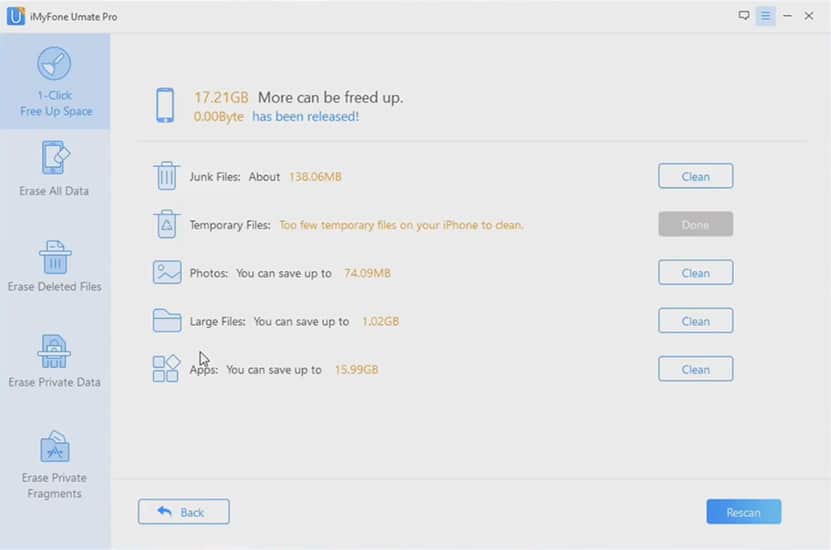Viewport: 831px width, 550px height.
Task: Click the 0.00Byte released value
Action: point(218,116)
